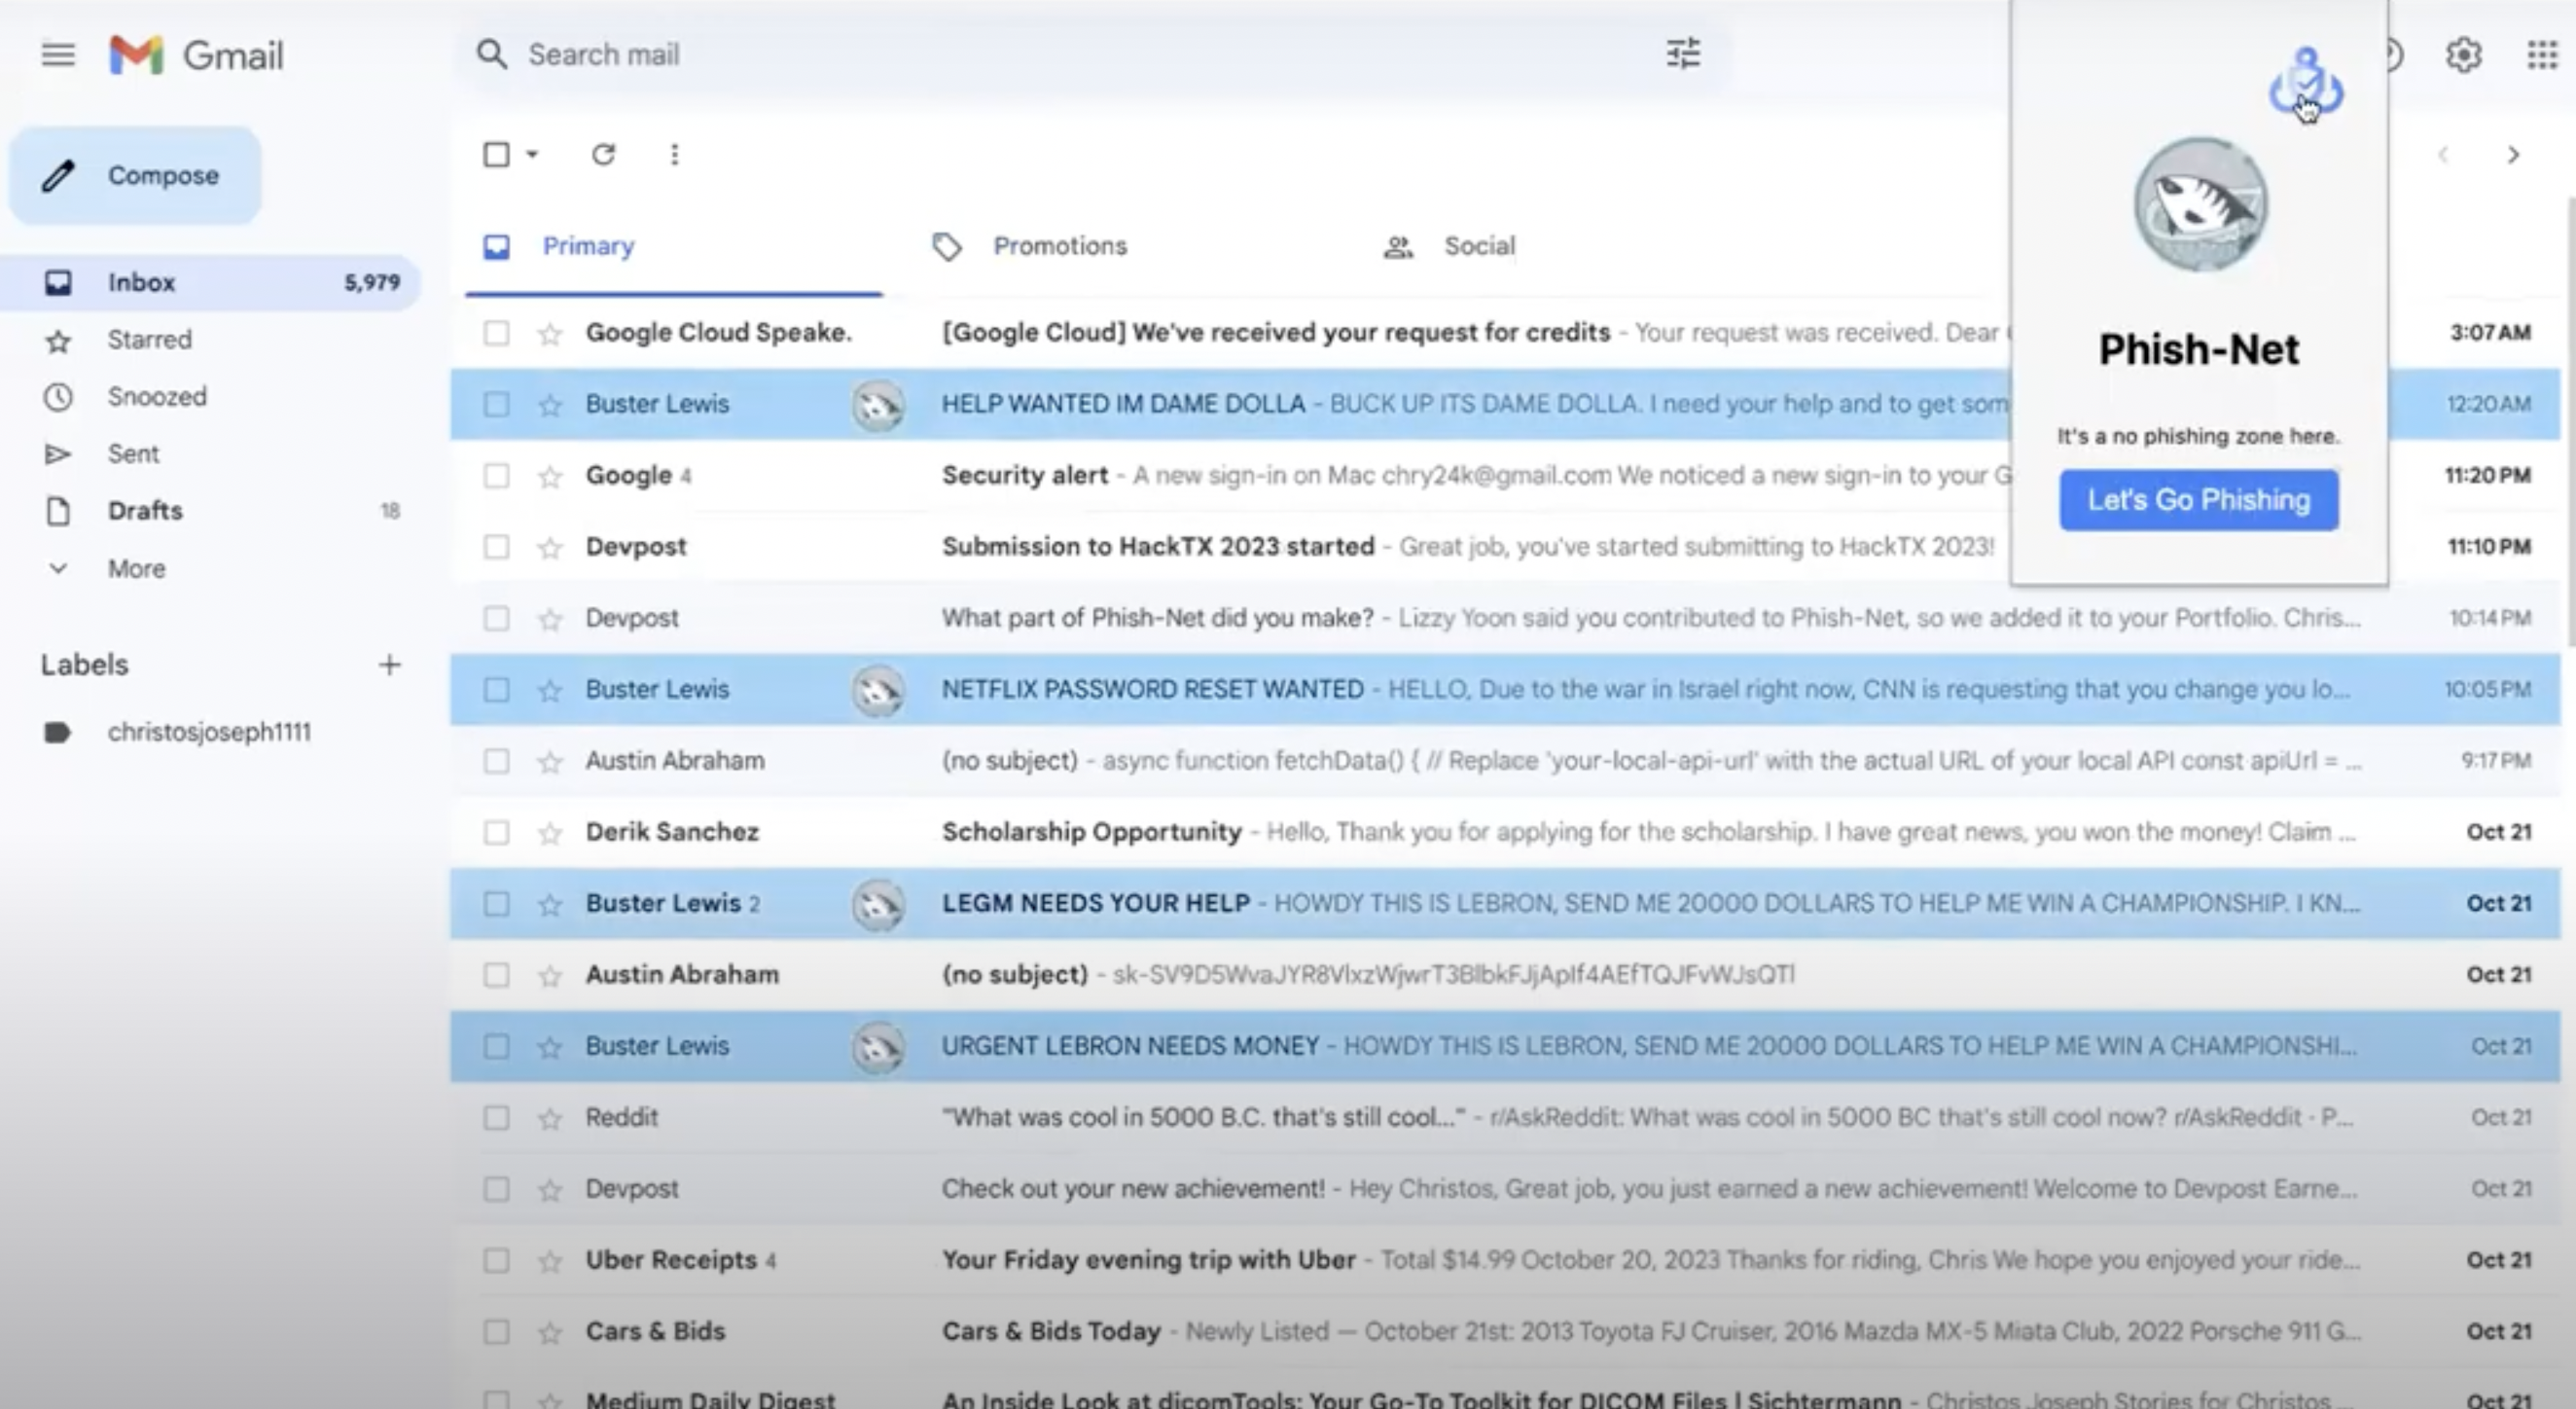Viewport: 2576px width, 1409px height.
Task: Star the Google Security alert email
Action: [x=550, y=476]
